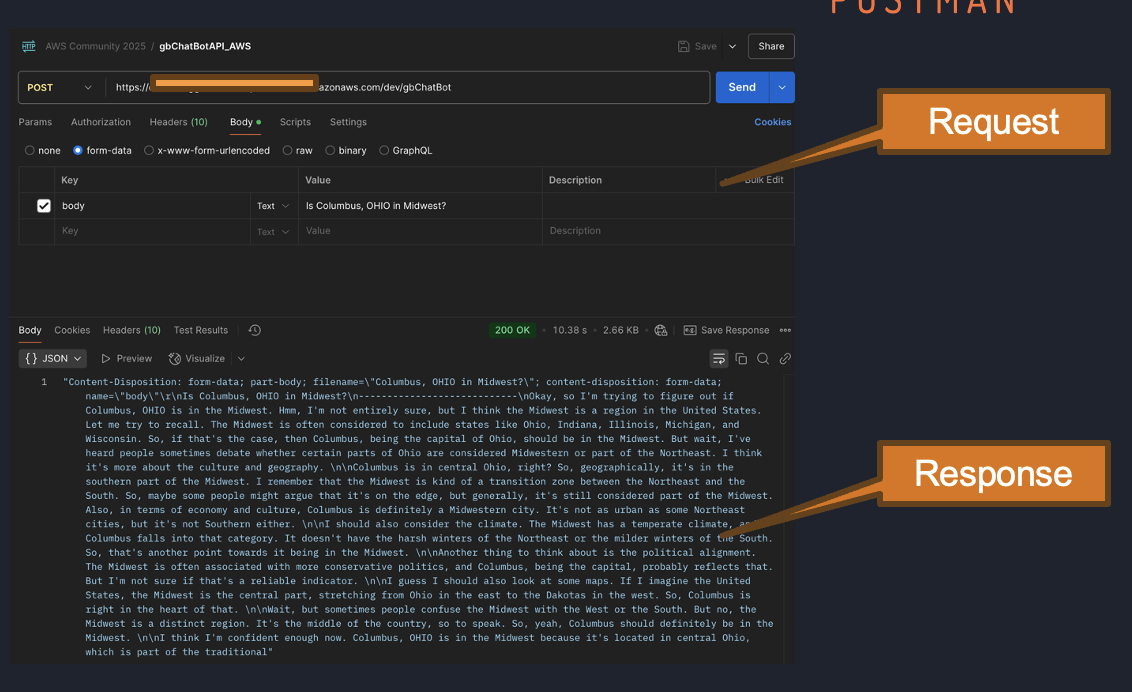Open the response Cookies tab
Screen dimensions: 1132x692
tap(72, 330)
